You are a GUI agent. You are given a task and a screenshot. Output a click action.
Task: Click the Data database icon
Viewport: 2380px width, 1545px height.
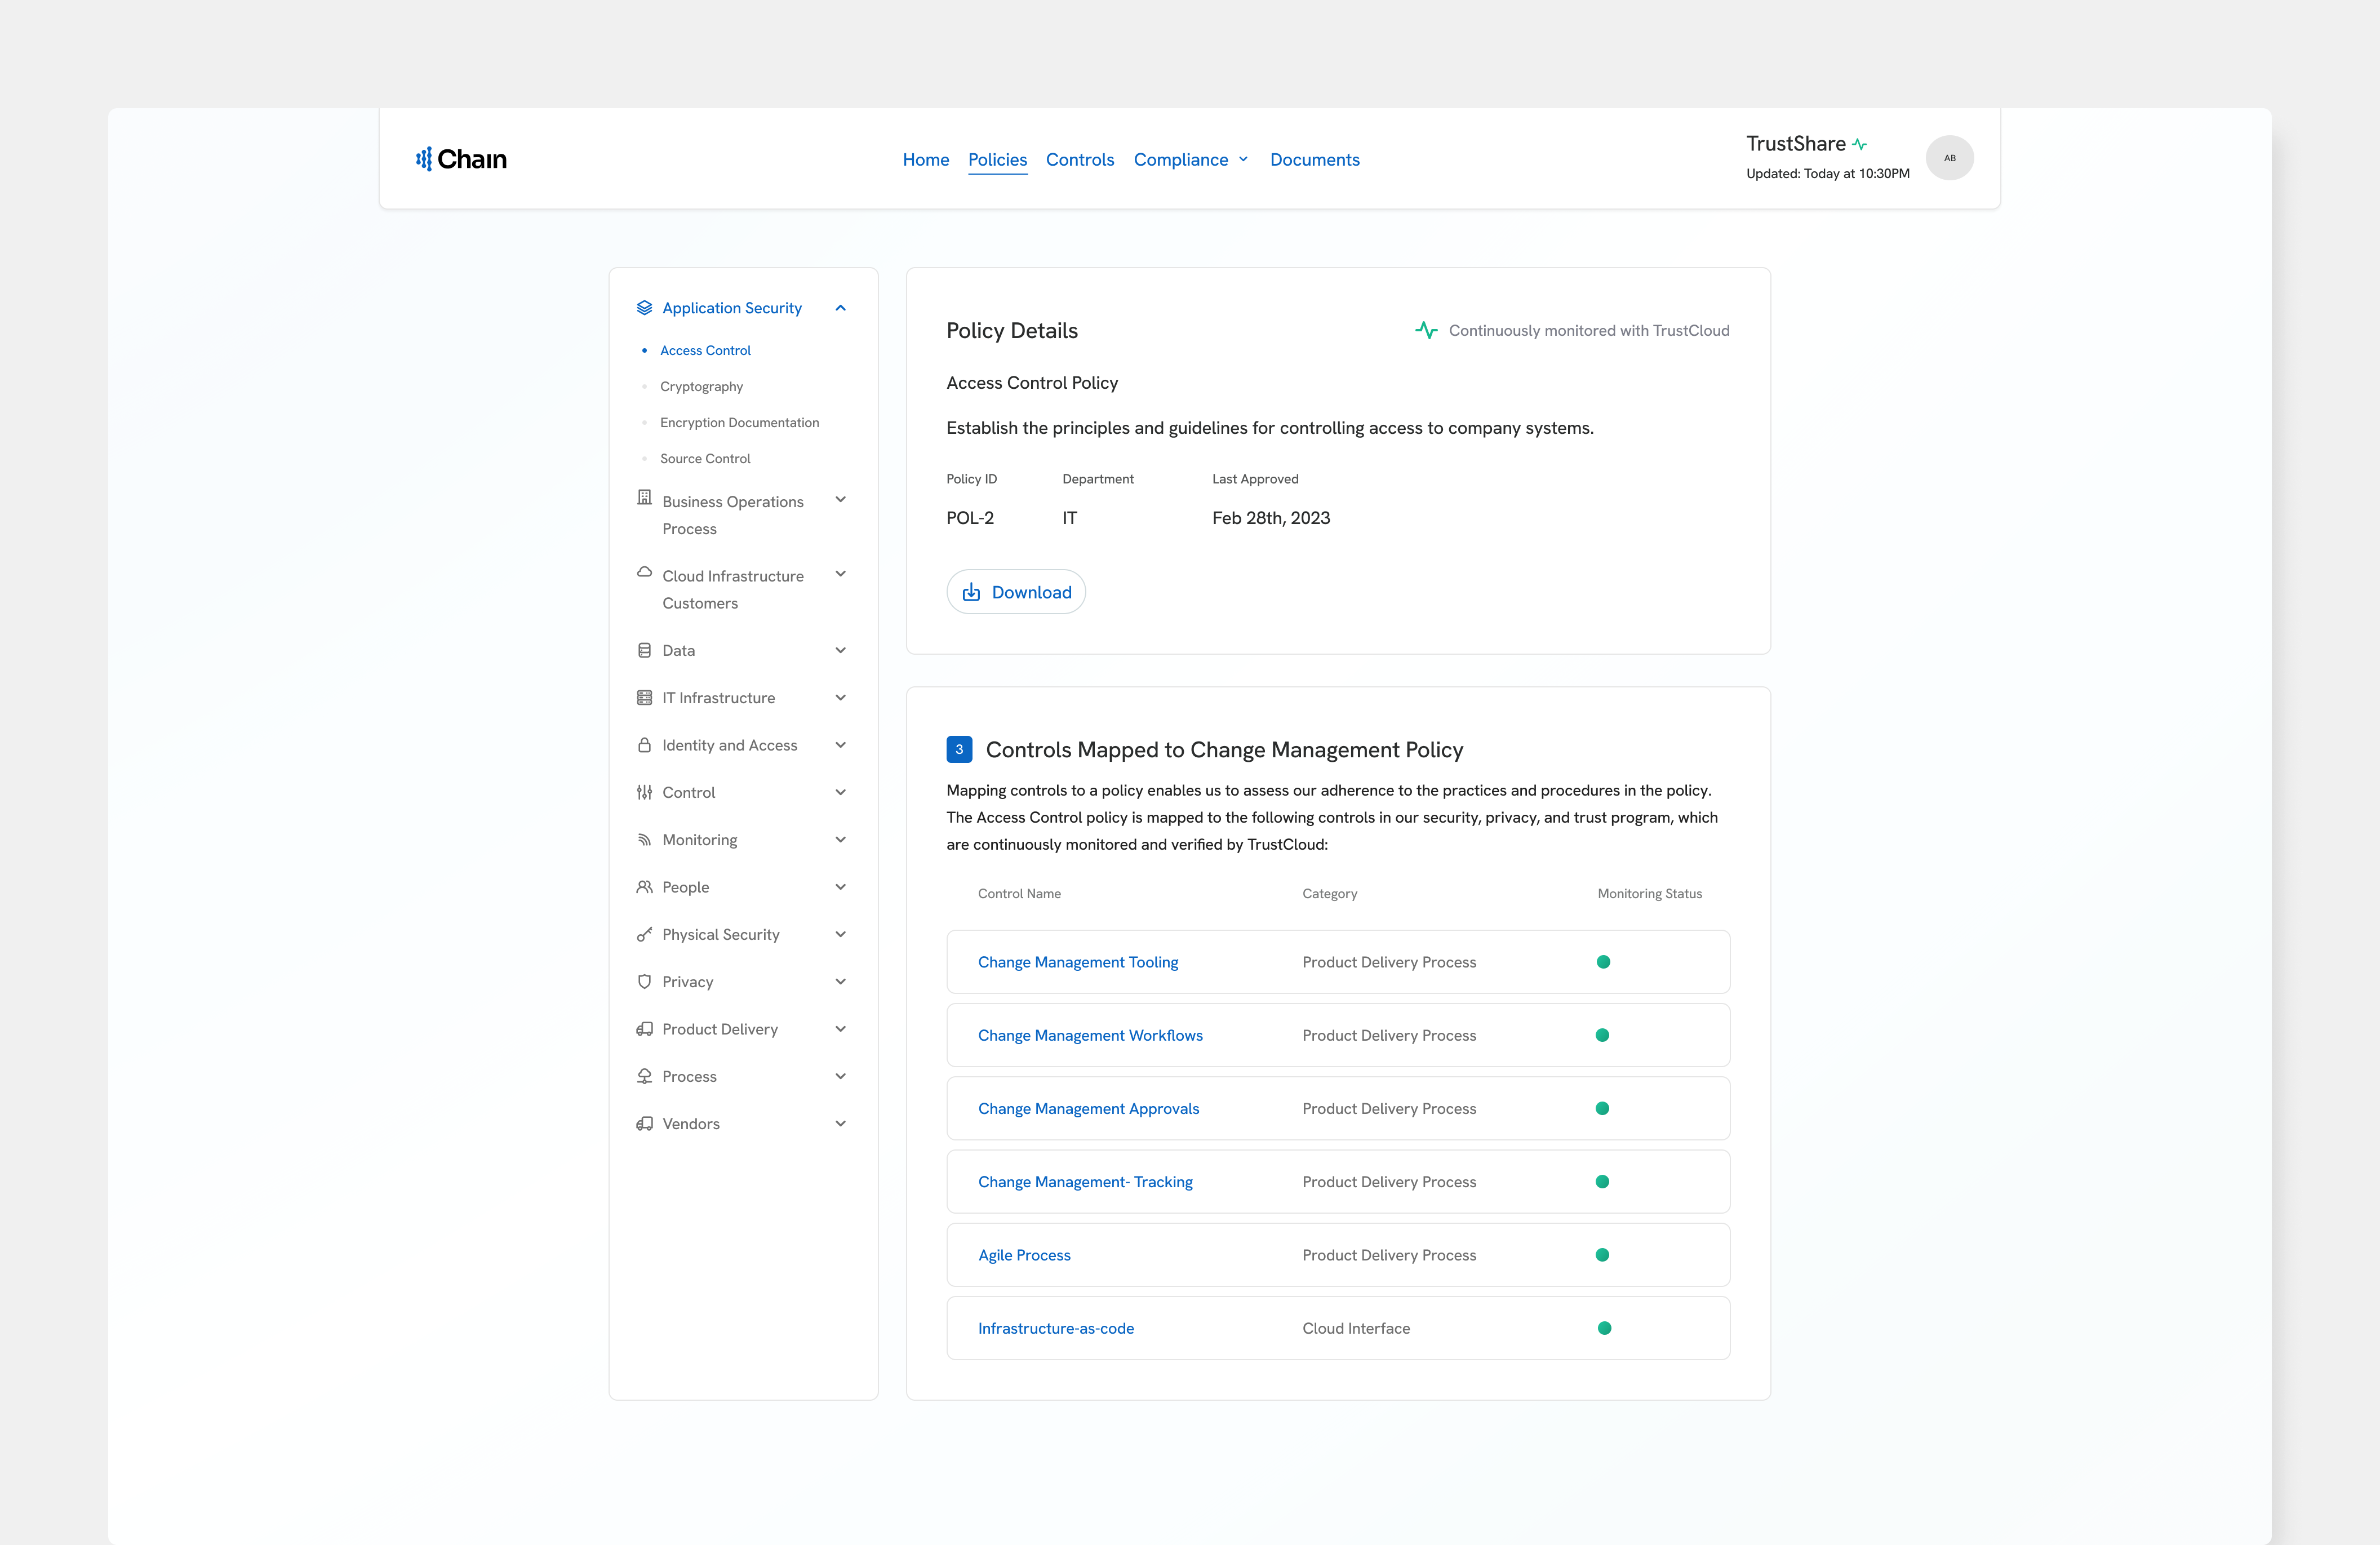point(644,650)
